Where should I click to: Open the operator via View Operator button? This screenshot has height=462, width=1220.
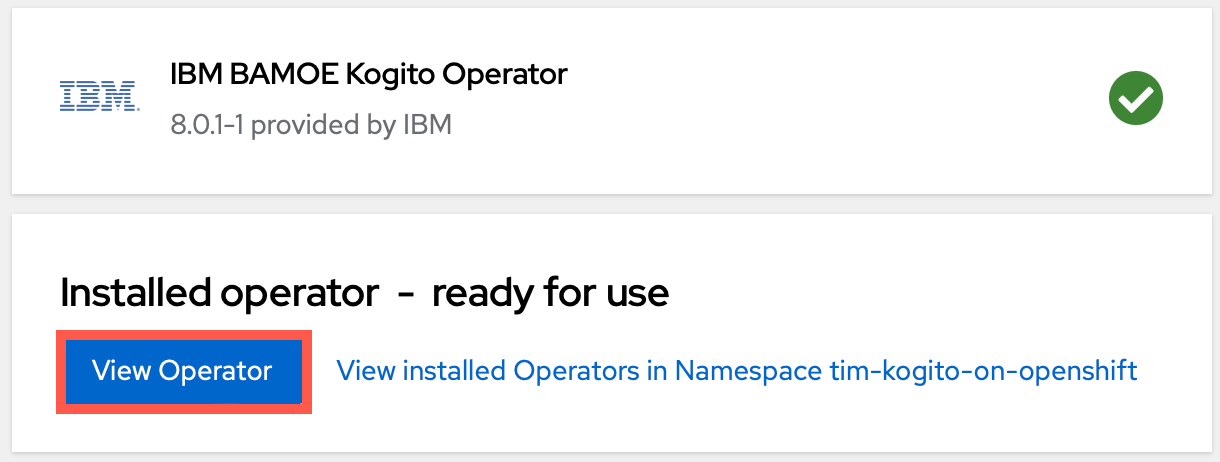(183, 371)
